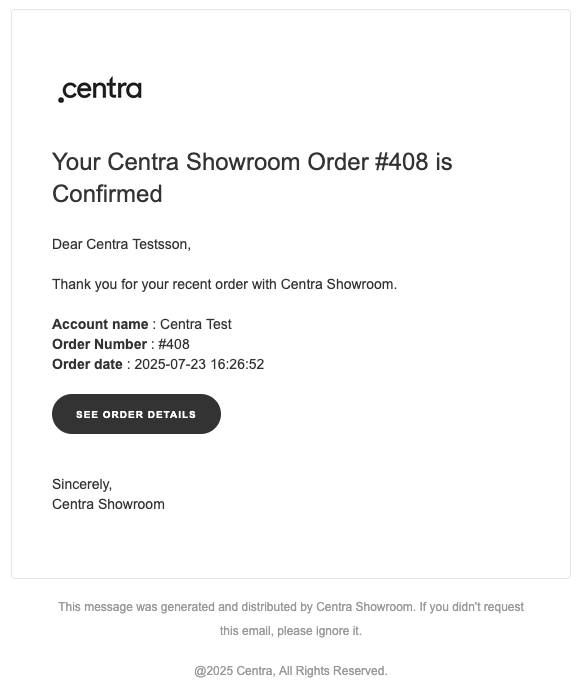Click the 'Thank you for your recent order' sentence
This screenshot has width=586, height=687.
click(x=224, y=284)
